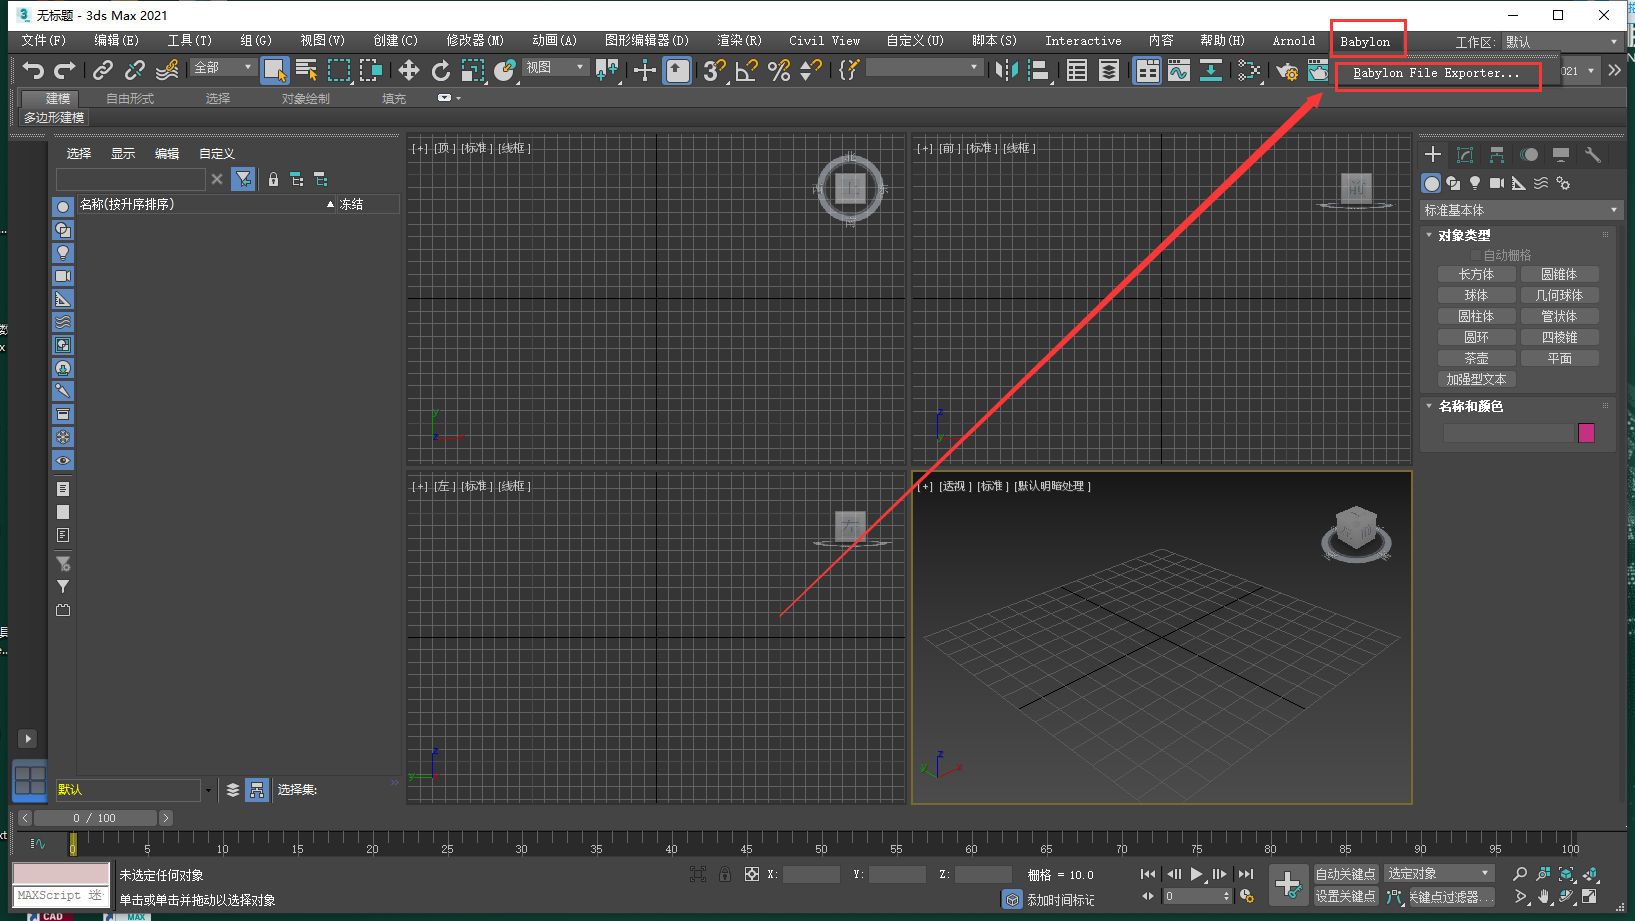Activate the Select and Move tool

408,70
